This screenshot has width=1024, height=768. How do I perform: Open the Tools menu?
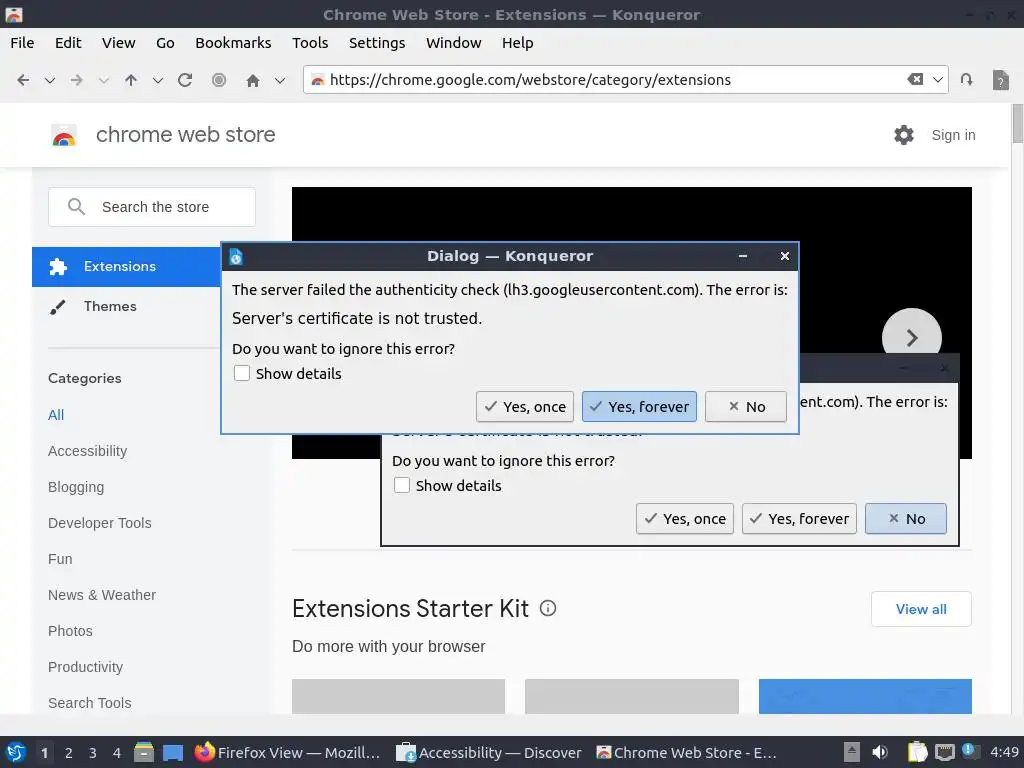310,43
